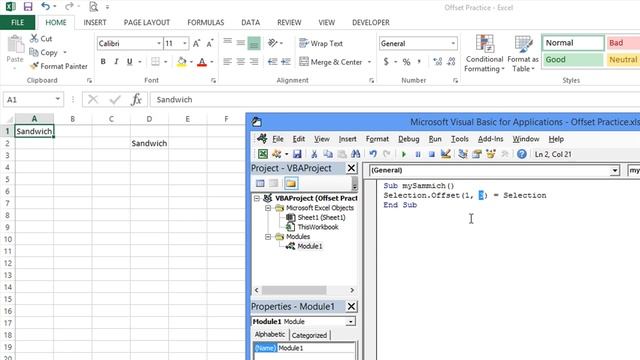640x360 pixels.
Task: Activate Format Painter
Action: tap(59, 66)
